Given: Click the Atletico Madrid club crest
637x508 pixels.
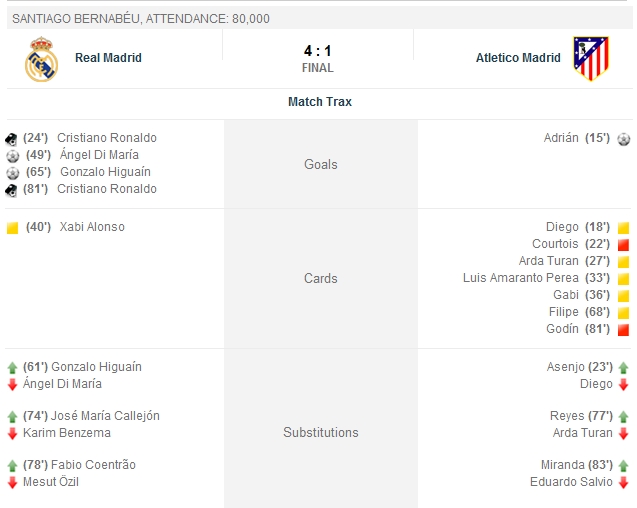Looking at the screenshot, I should (590, 59).
